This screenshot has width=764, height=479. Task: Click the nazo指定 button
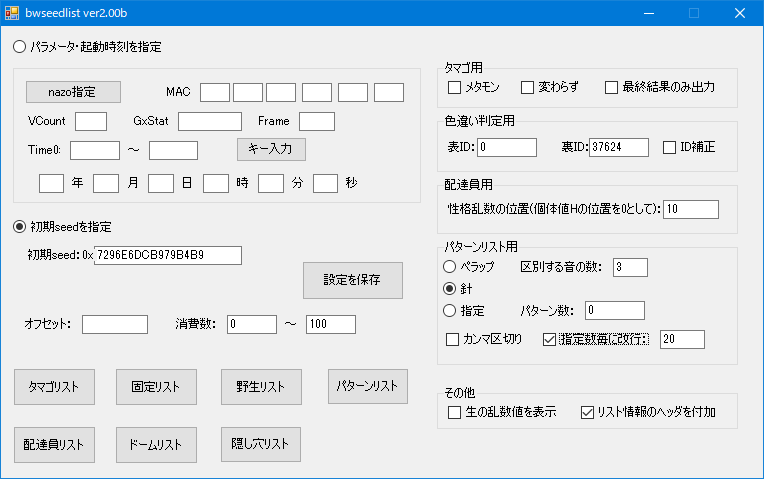73,92
